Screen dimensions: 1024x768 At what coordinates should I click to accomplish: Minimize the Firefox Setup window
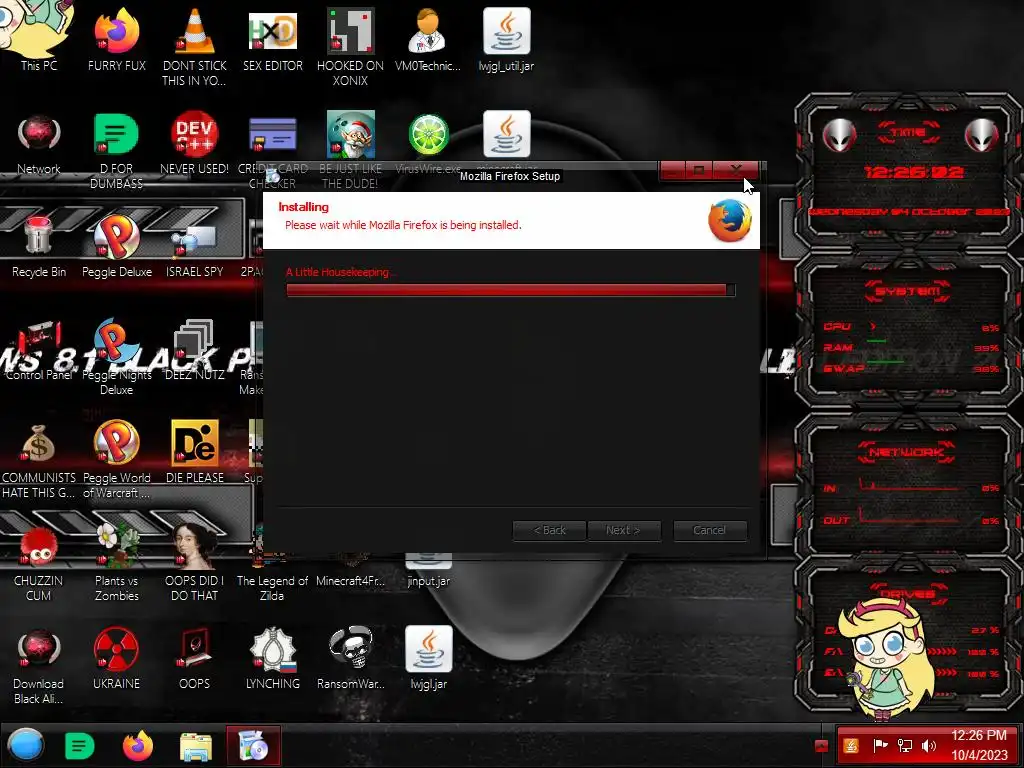673,170
